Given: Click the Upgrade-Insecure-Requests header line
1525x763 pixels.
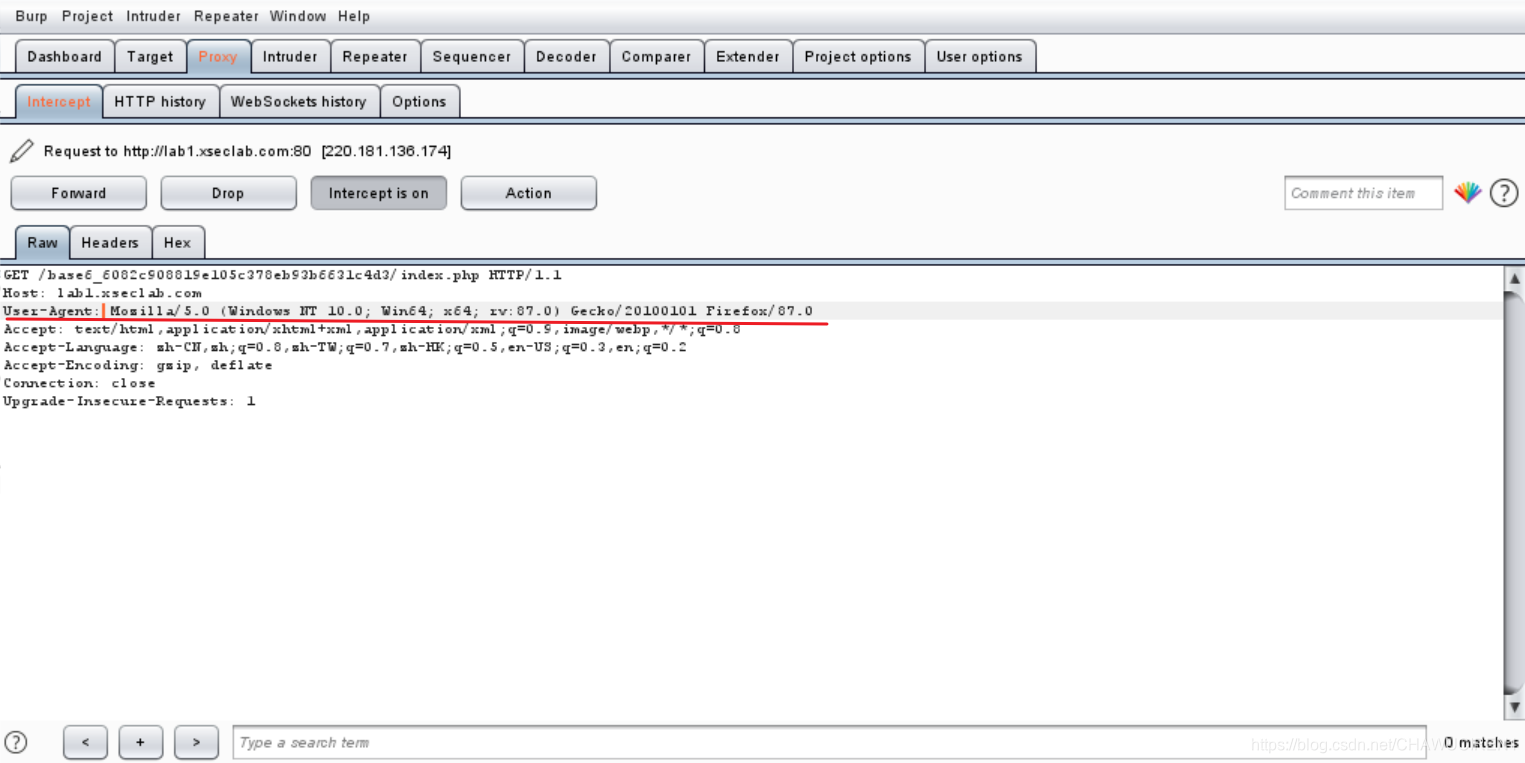Looking at the screenshot, I should [129, 401].
